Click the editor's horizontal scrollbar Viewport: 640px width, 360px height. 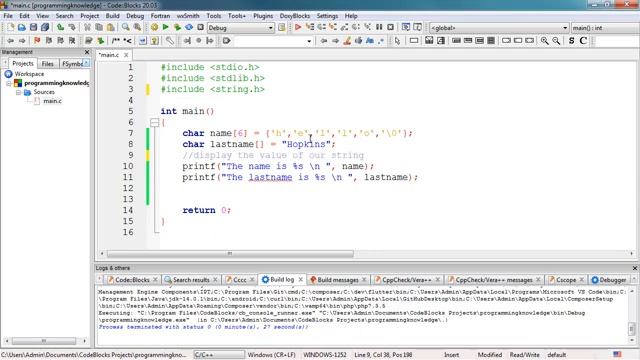click(230, 253)
